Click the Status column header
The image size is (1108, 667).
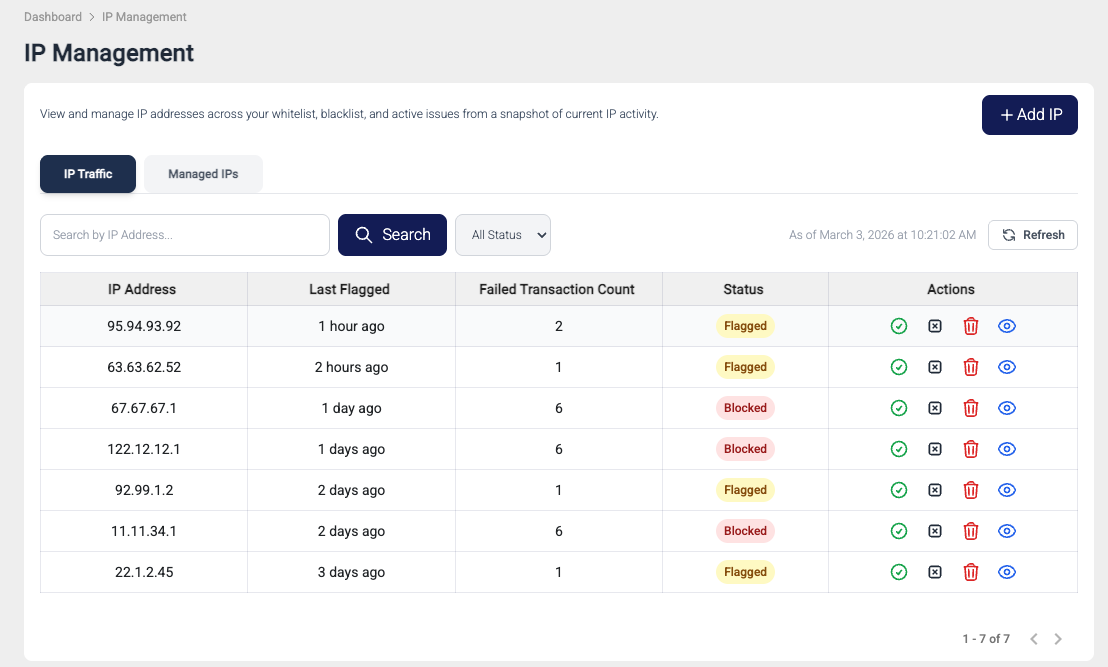pos(745,289)
